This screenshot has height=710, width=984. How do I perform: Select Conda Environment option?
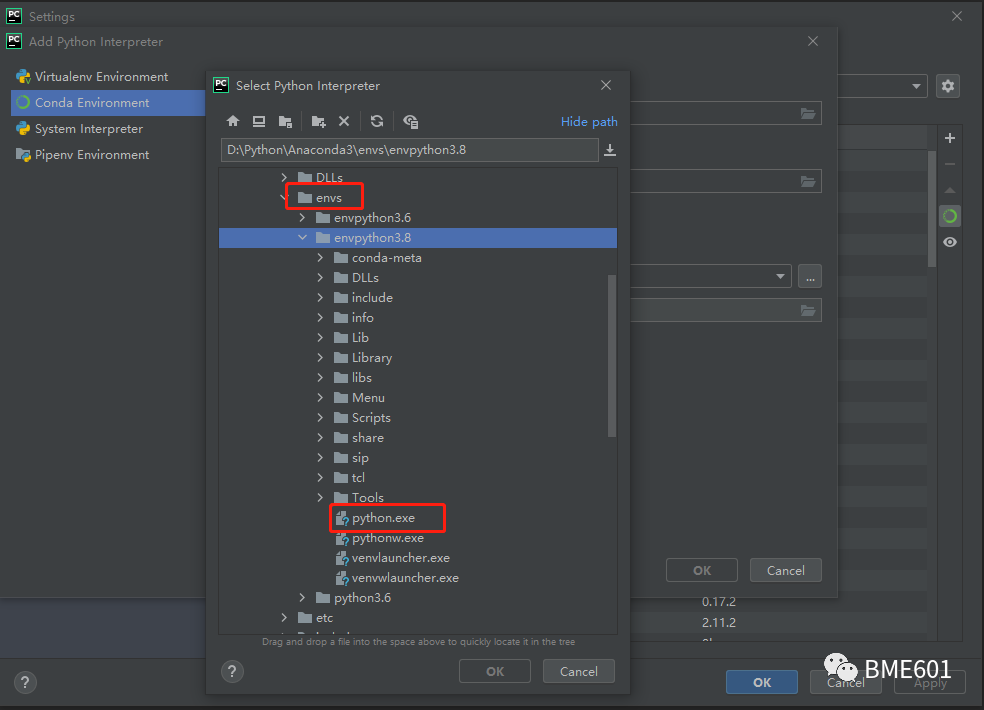pyautogui.click(x=108, y=103)
